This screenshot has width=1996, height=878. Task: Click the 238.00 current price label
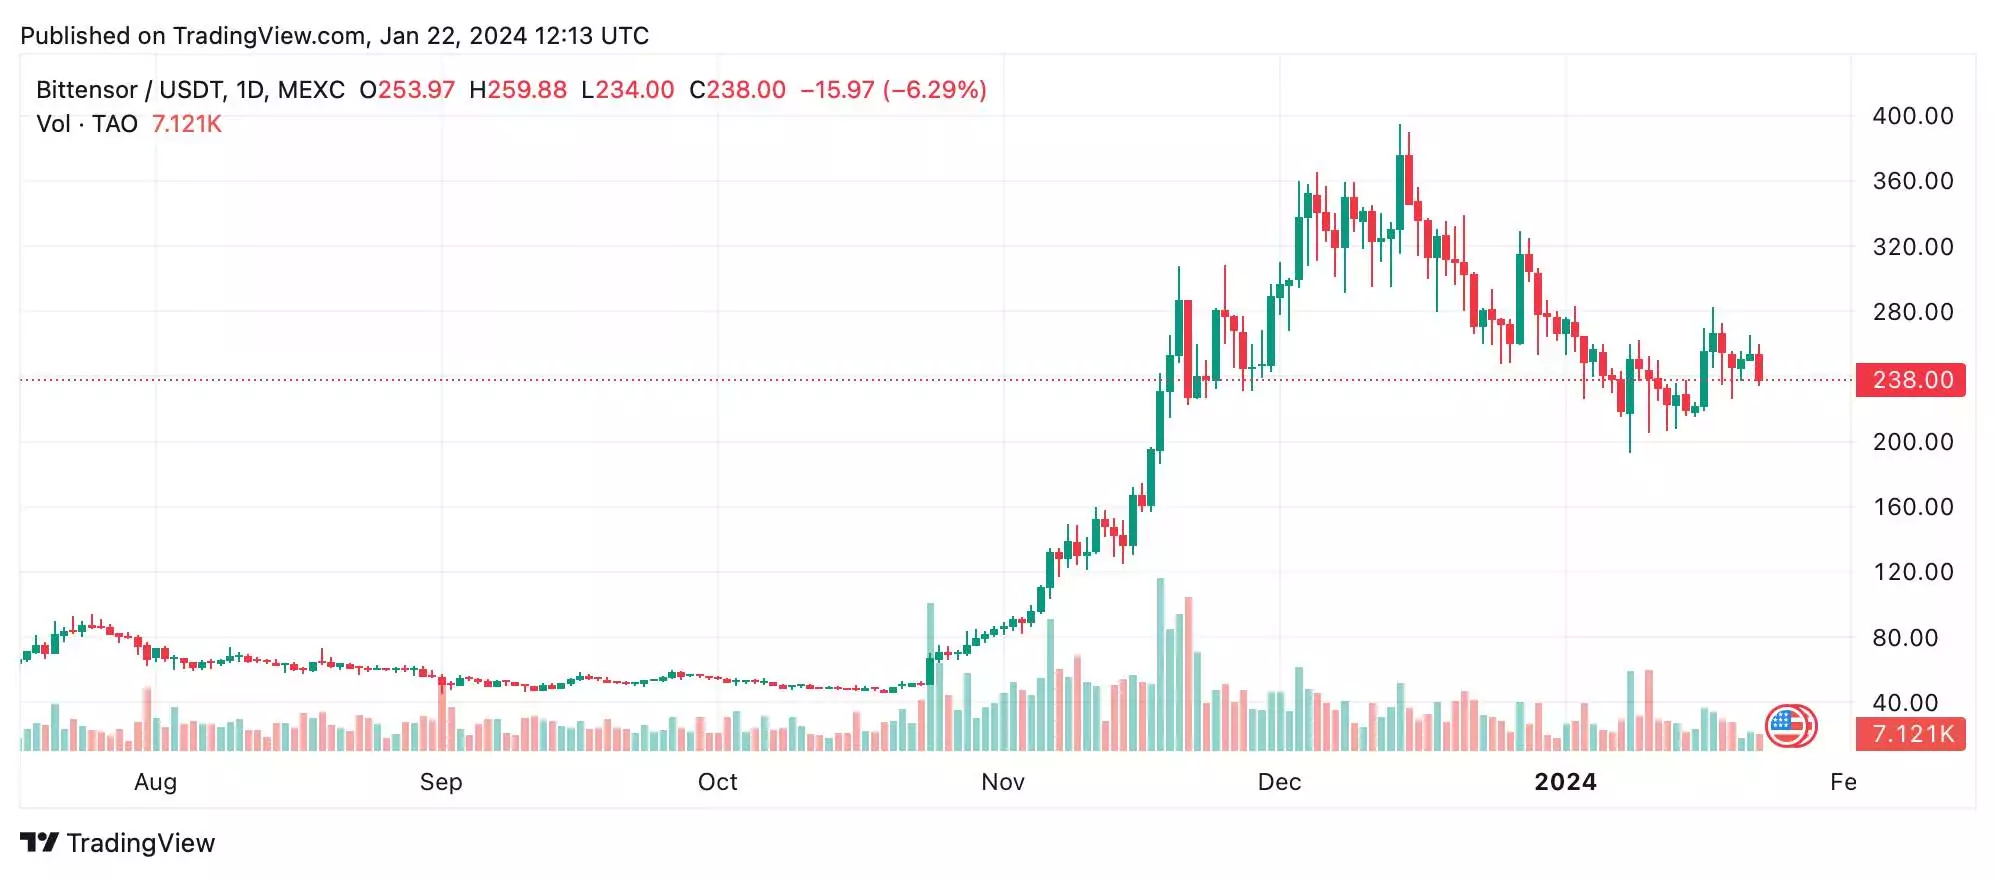pyautogui.click(x=1911, y=380)
